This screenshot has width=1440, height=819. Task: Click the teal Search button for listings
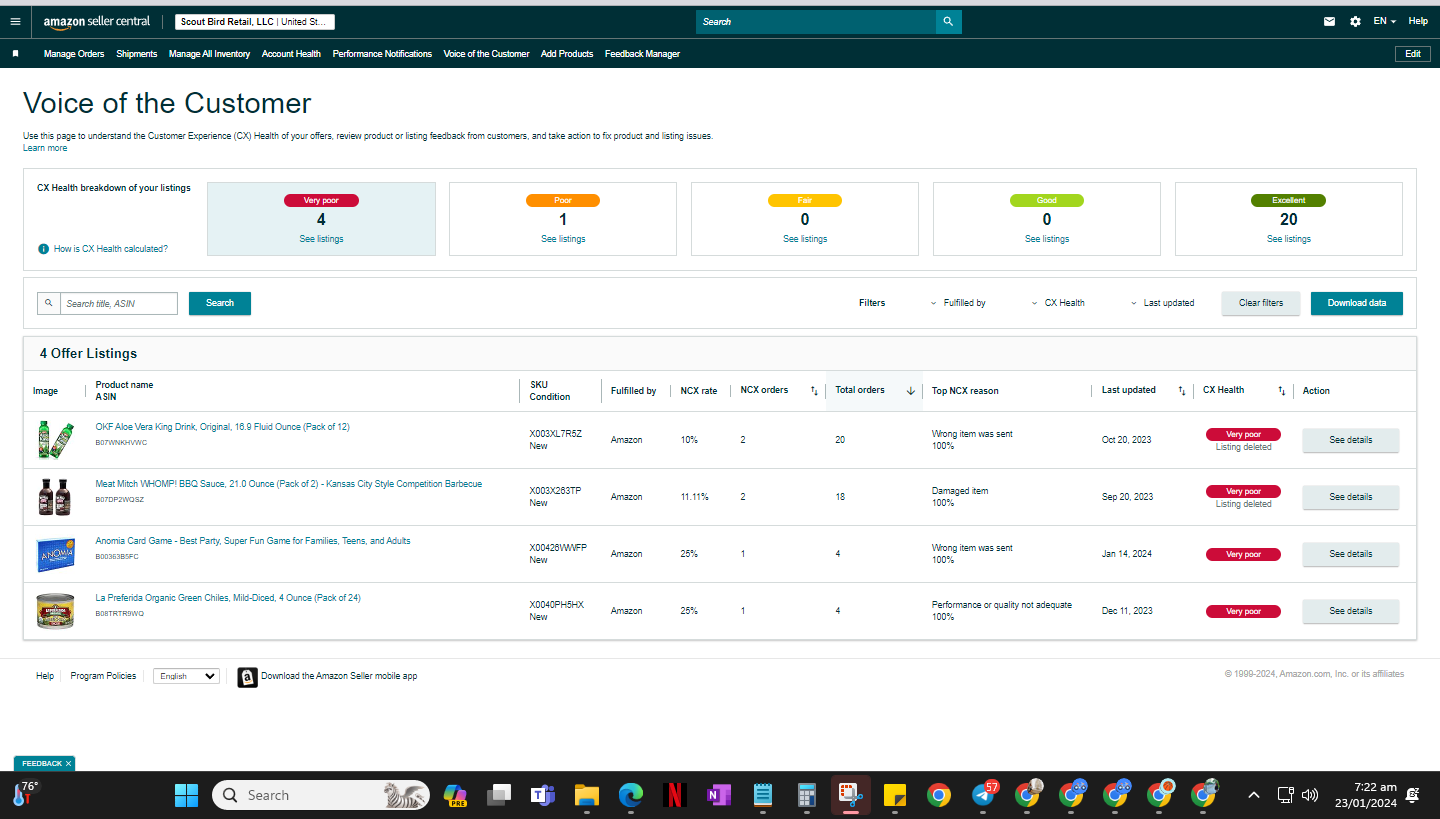click(220, 303)
